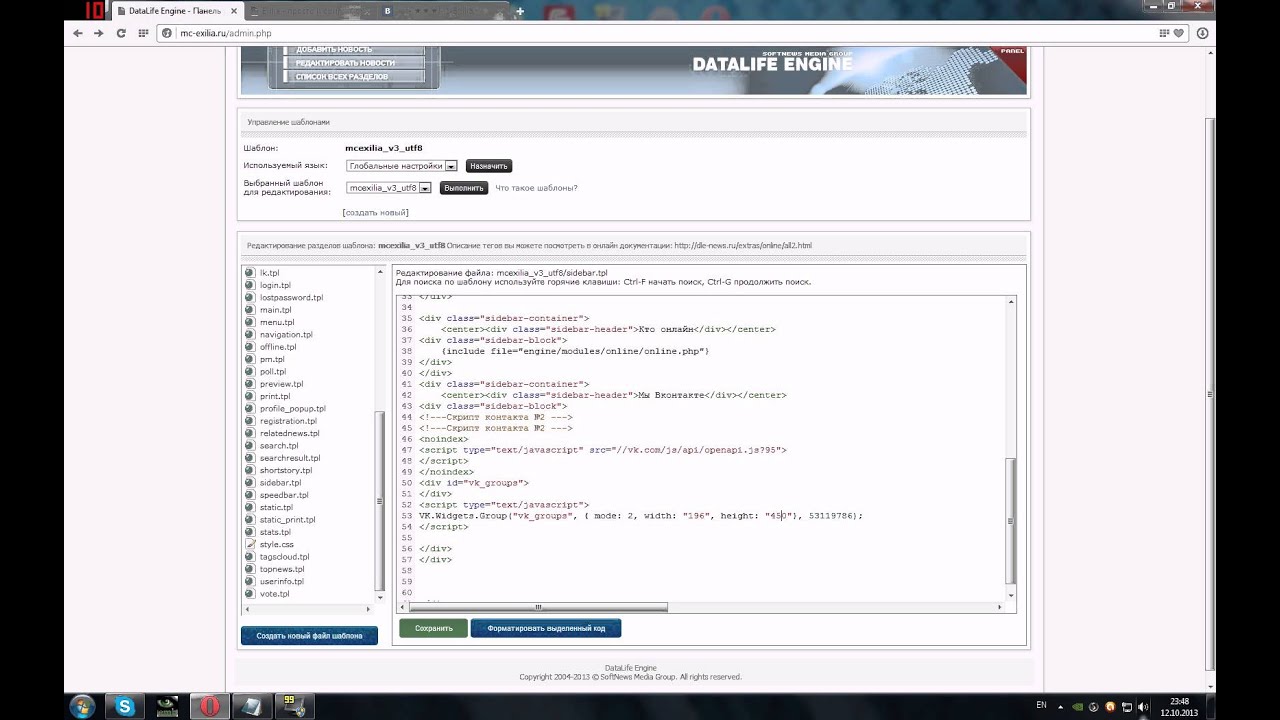1280x720 pixels.
Task: Select preview.tpl file icon
Action: click(250, 384)
